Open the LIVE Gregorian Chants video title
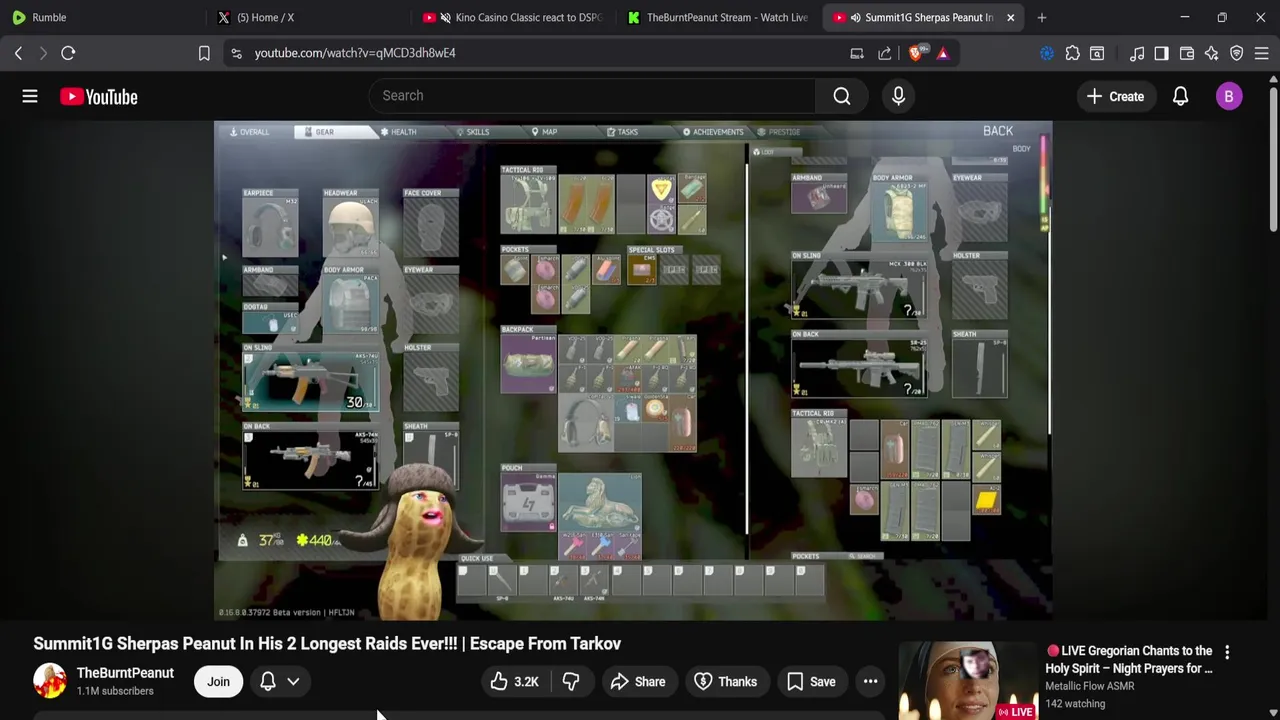This screenshot has height=720, width=1280. click(1129, 659)
